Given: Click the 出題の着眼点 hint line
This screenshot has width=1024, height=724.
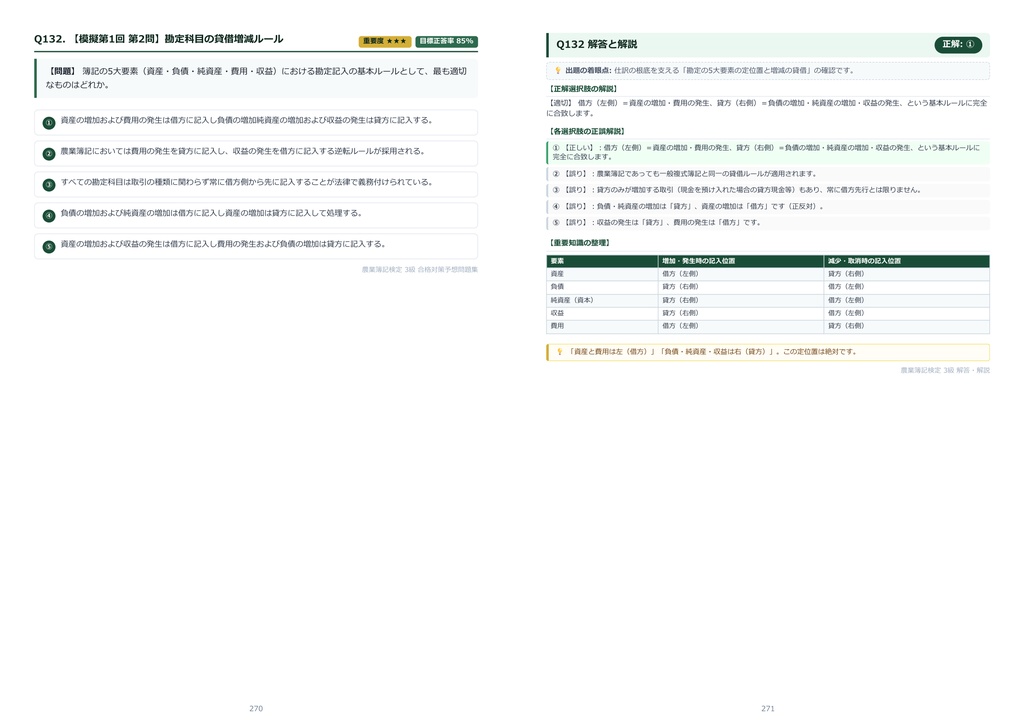Looking at the screenshot, I should tap(768, 71).
